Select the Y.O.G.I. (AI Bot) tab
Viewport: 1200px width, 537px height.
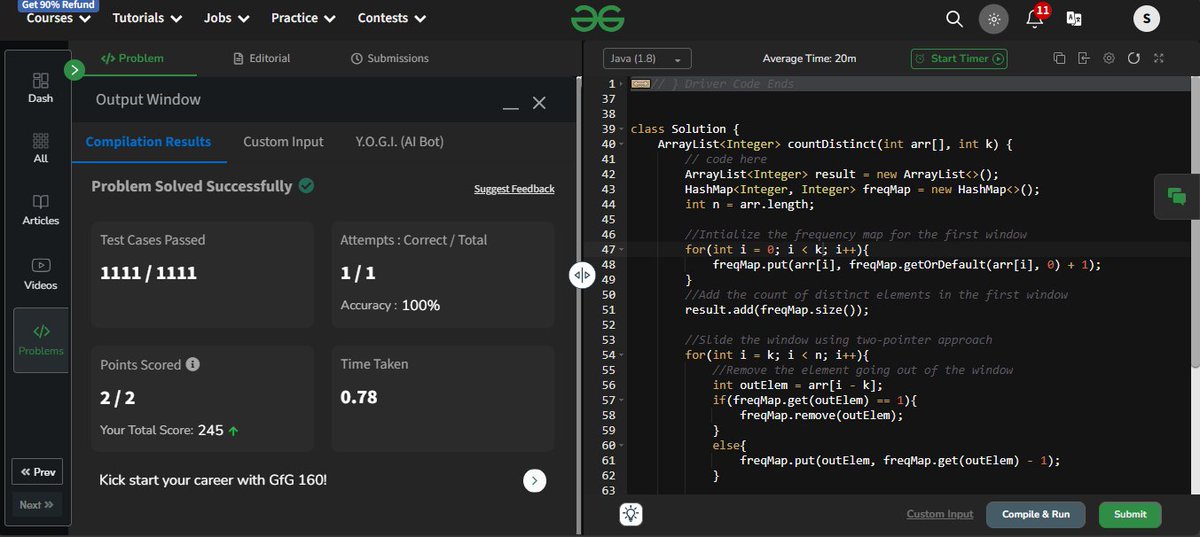(399, 142)
